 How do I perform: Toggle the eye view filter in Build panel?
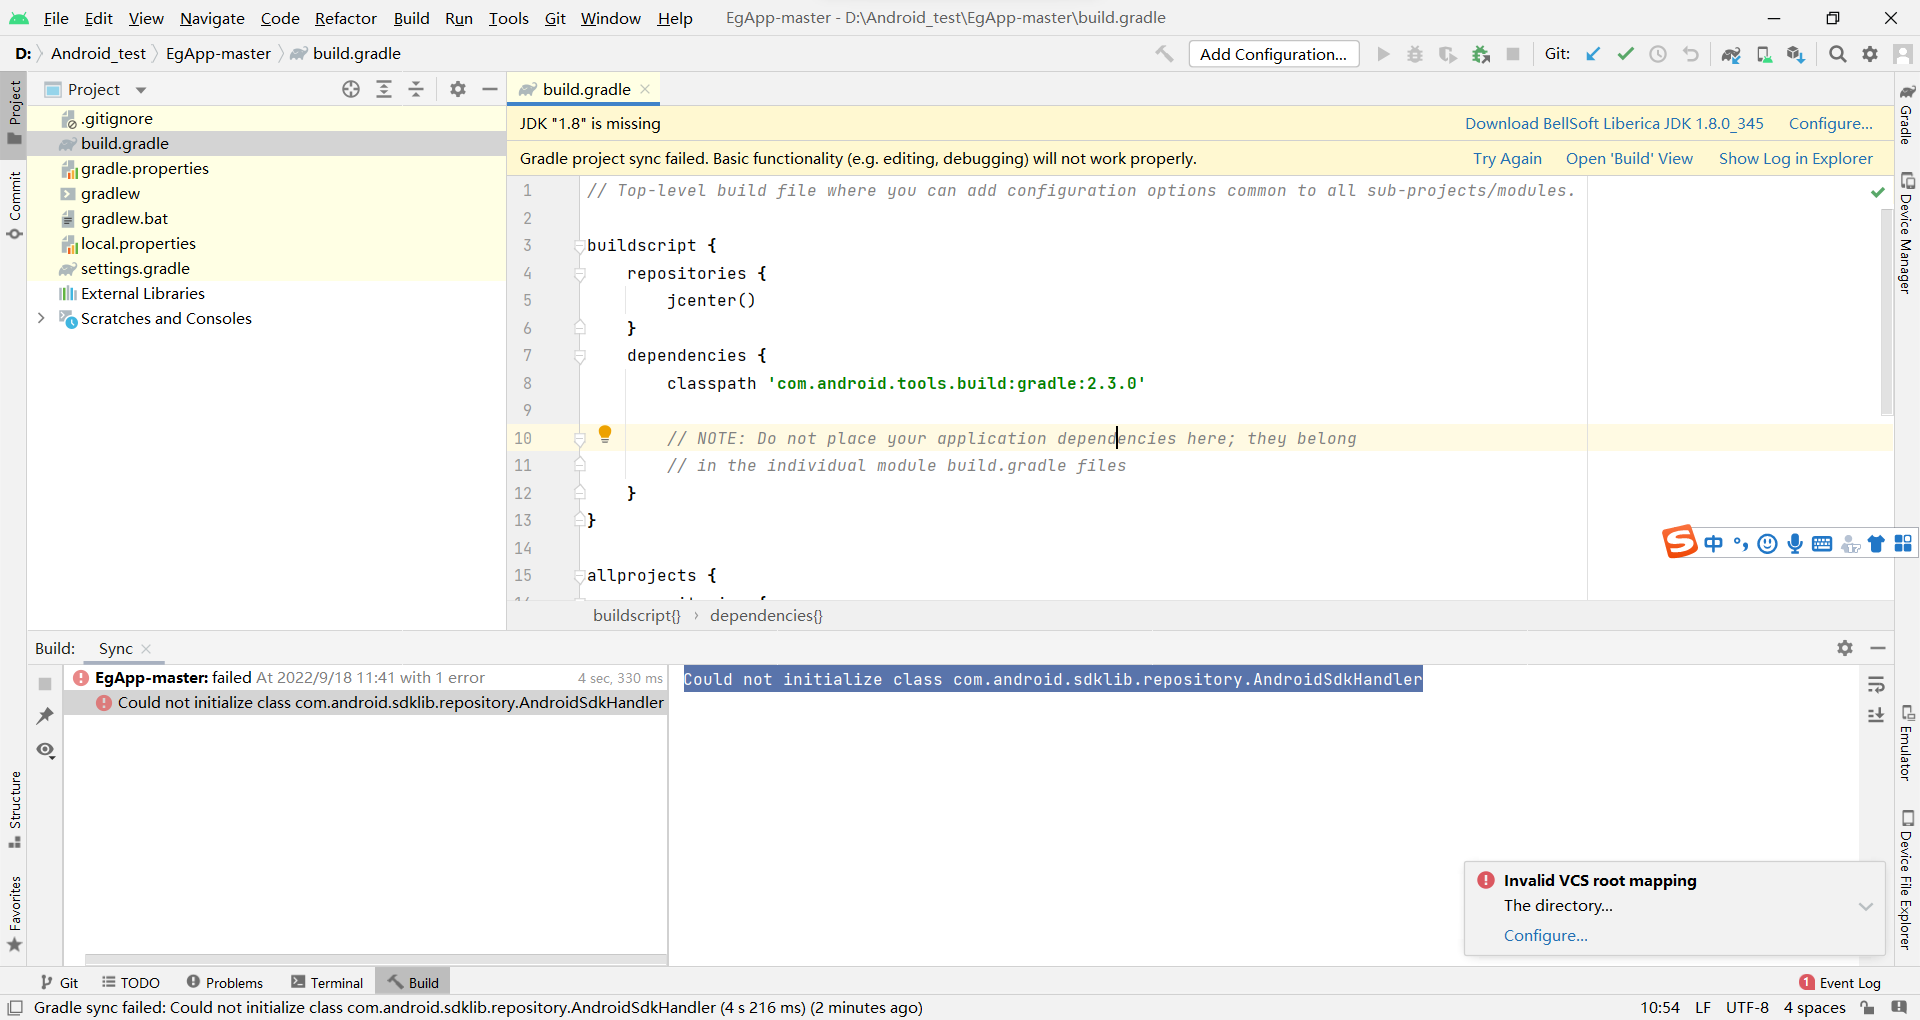45,750
